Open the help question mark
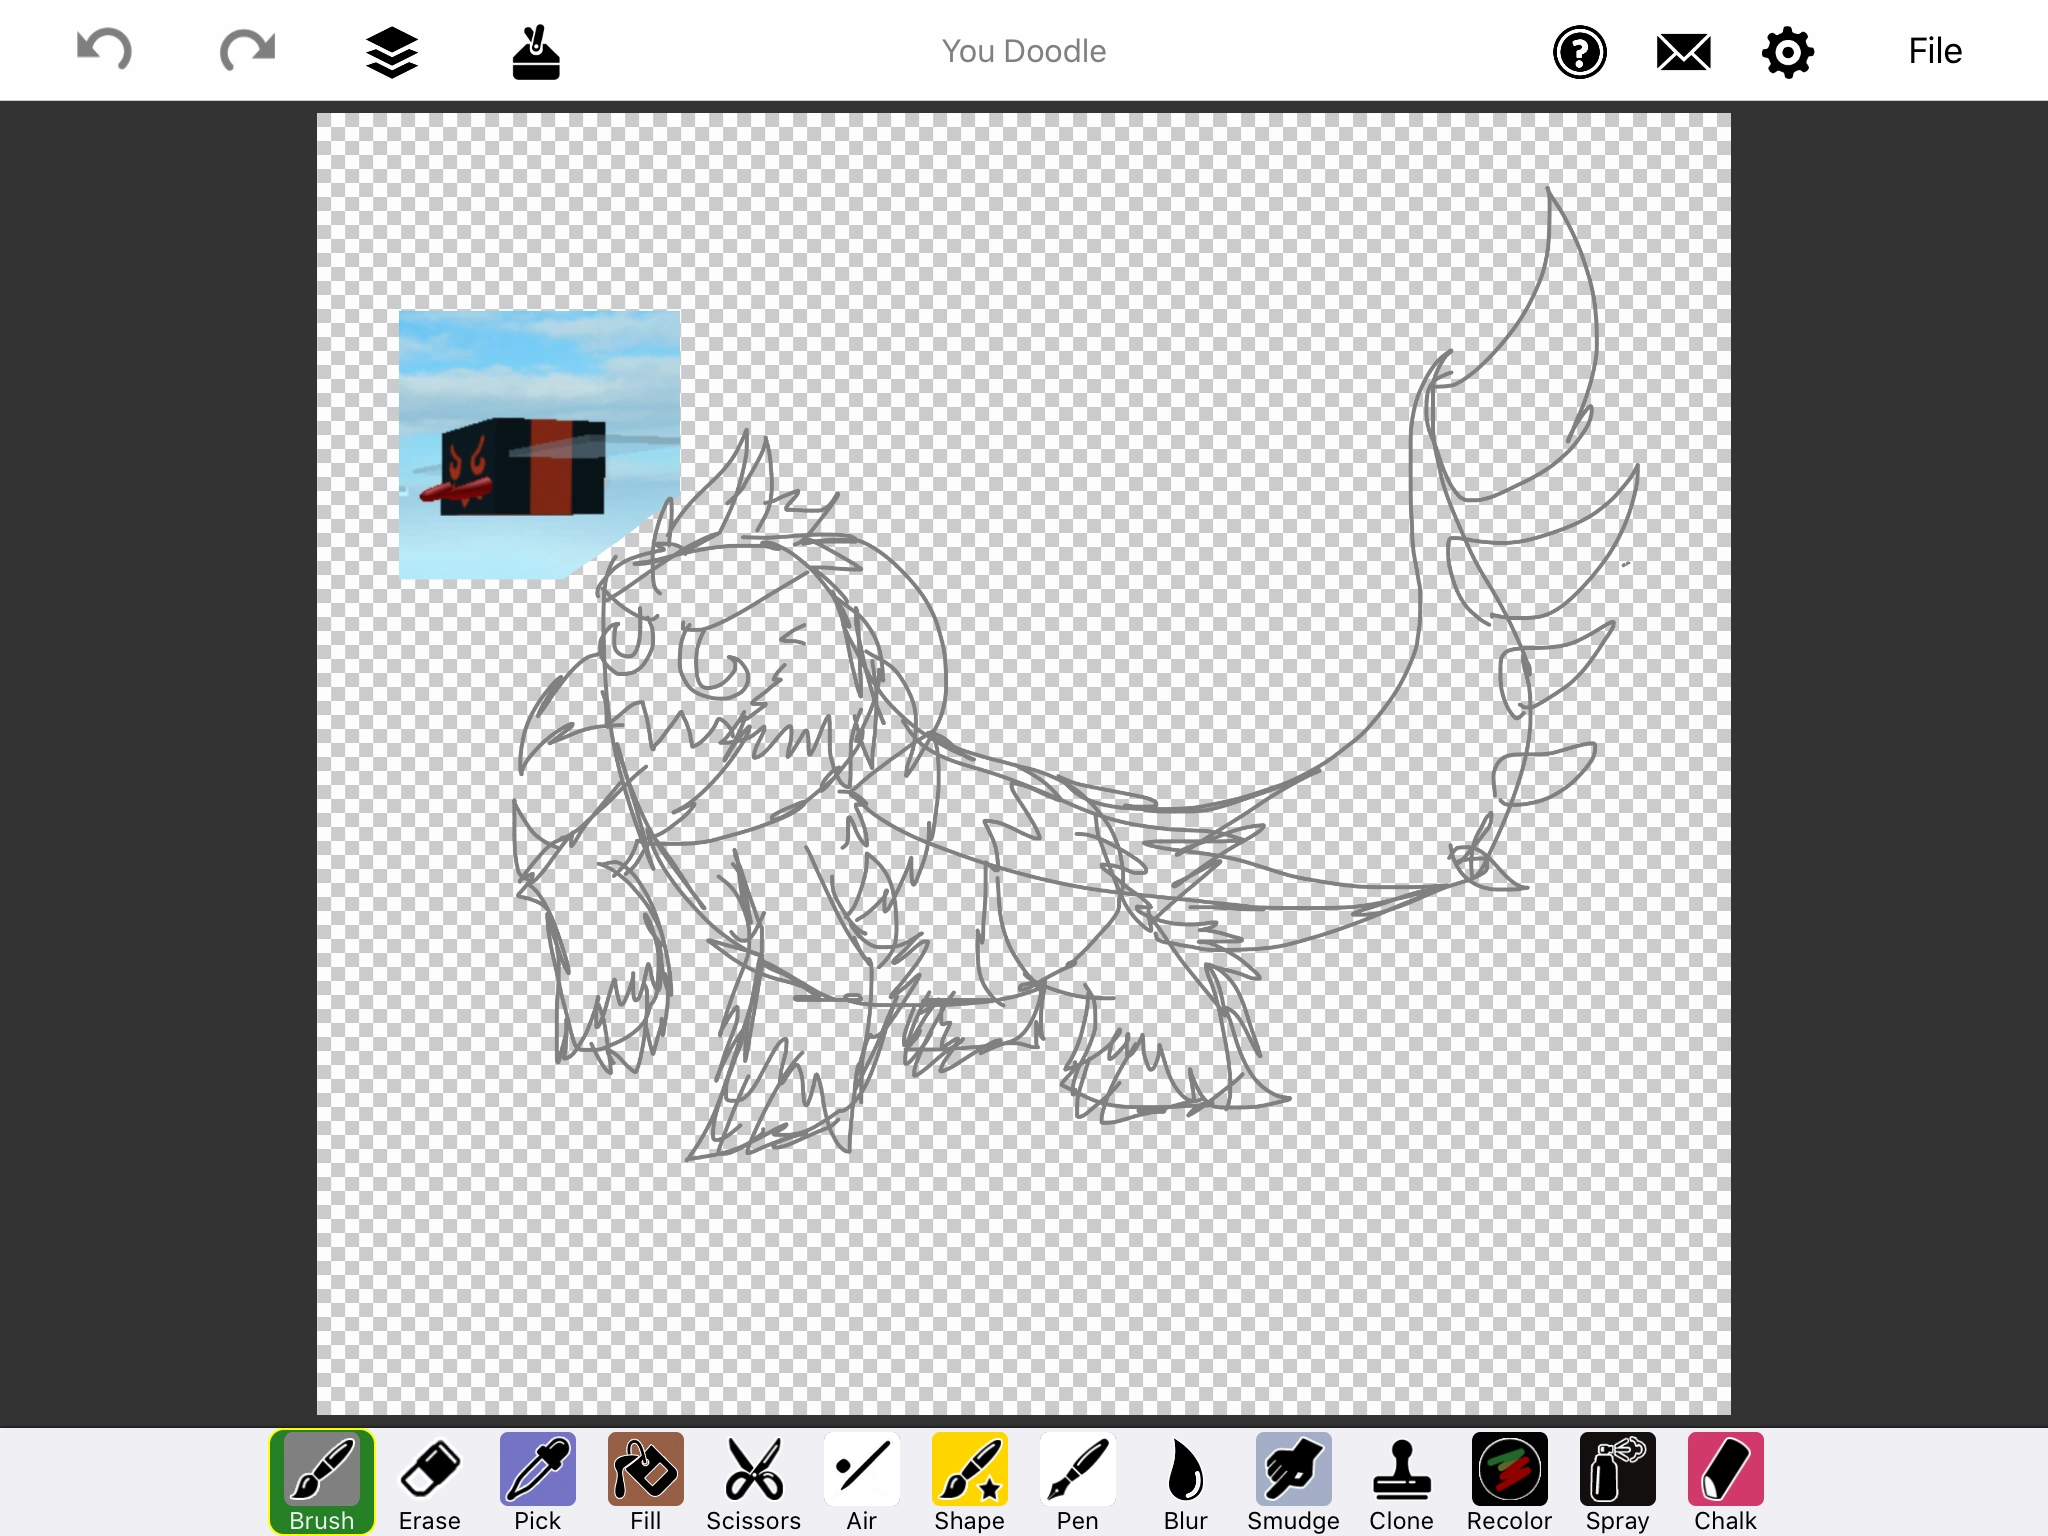This screenshot has width=2048, height=1536. pos(1579,52)
